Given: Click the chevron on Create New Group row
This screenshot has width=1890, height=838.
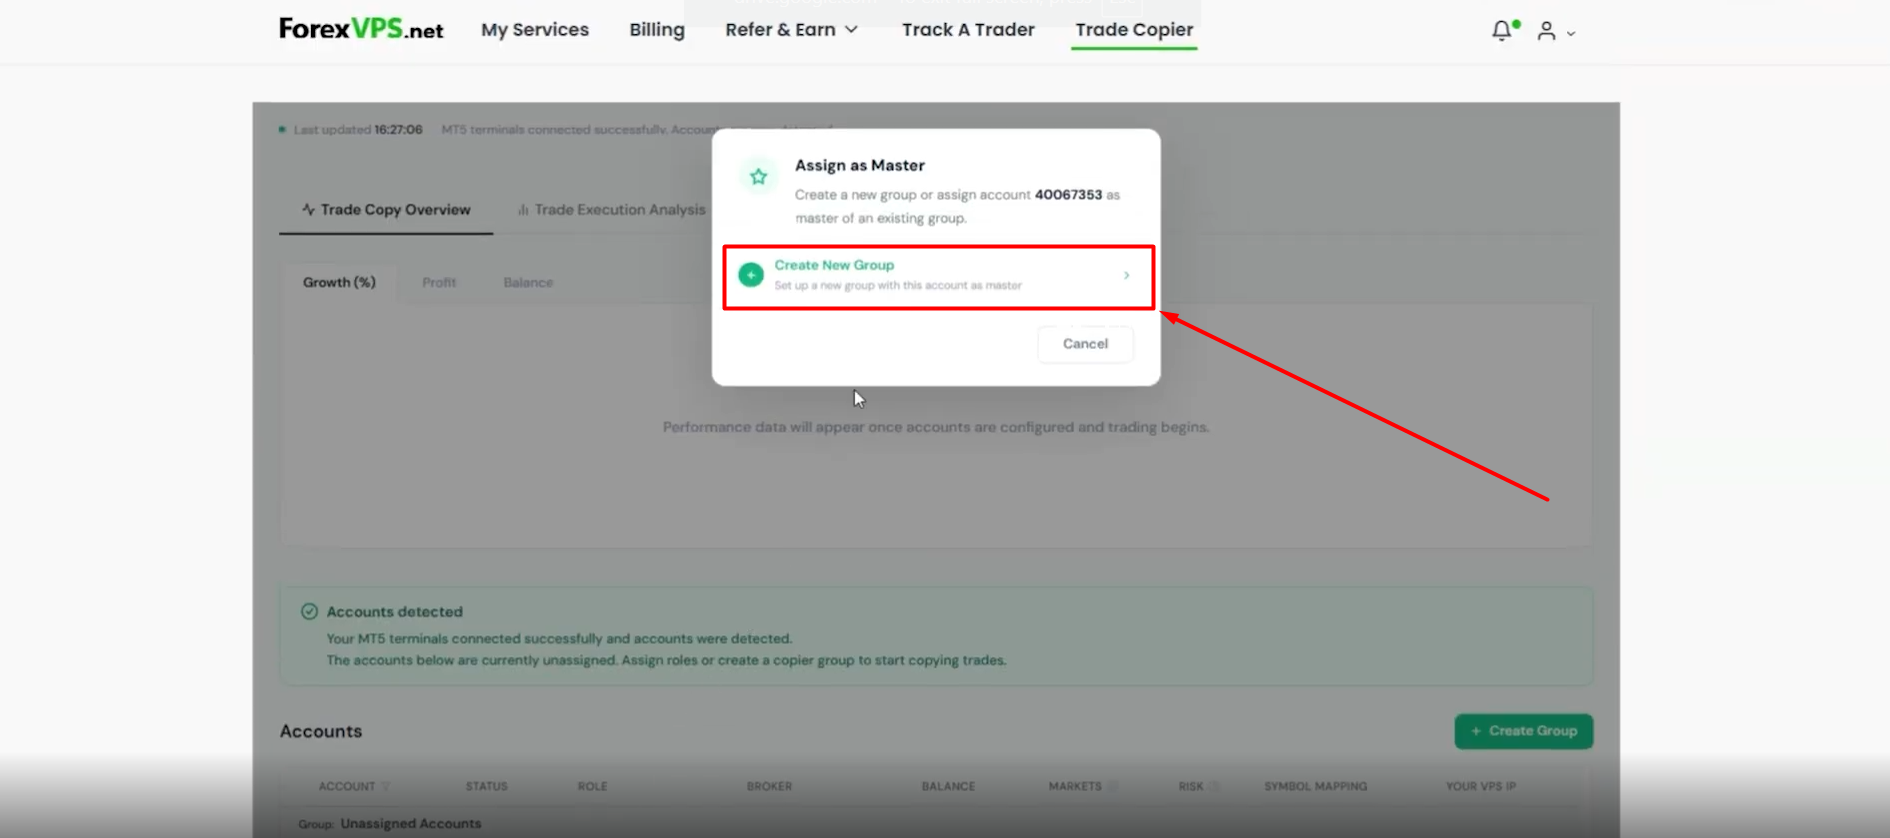Looking at the screenshot, I should [x=1126, y=275].
